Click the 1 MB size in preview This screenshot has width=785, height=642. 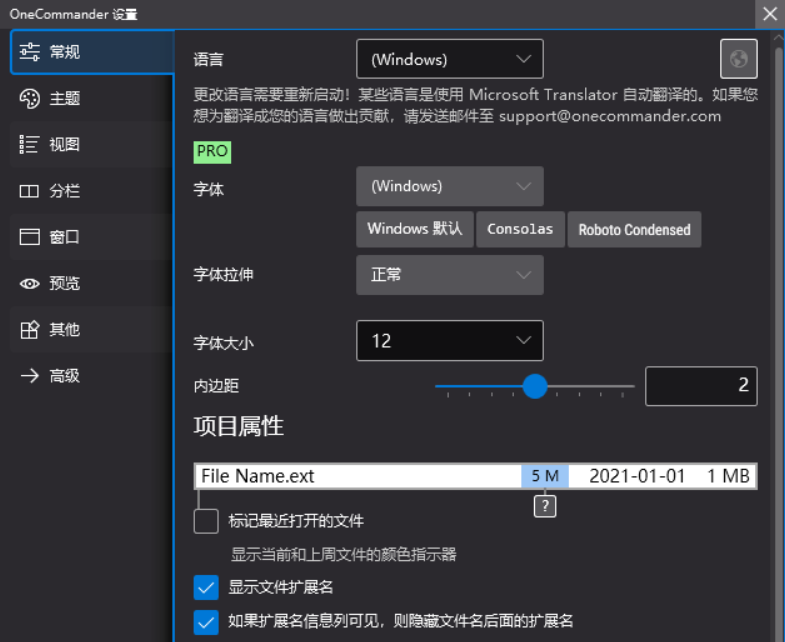(x=728, y=476)
